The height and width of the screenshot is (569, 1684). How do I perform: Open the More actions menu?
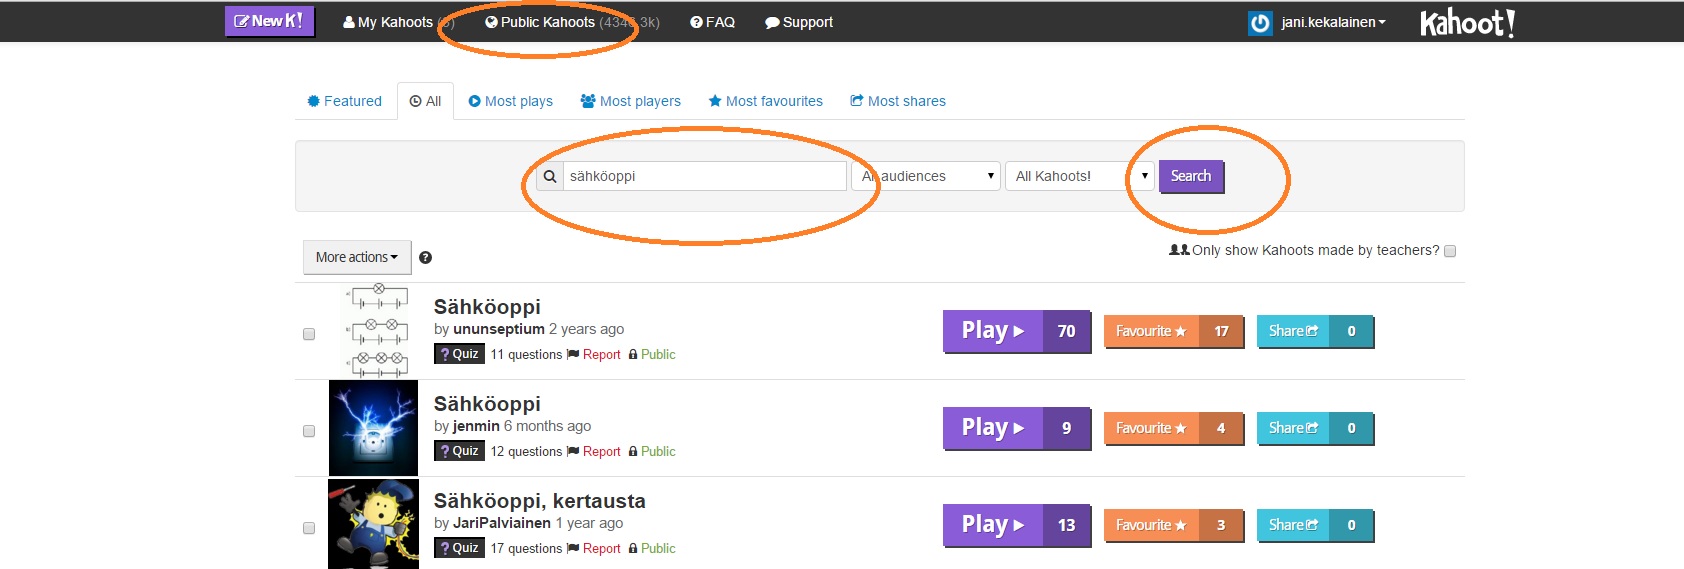[x=356, y=257]
